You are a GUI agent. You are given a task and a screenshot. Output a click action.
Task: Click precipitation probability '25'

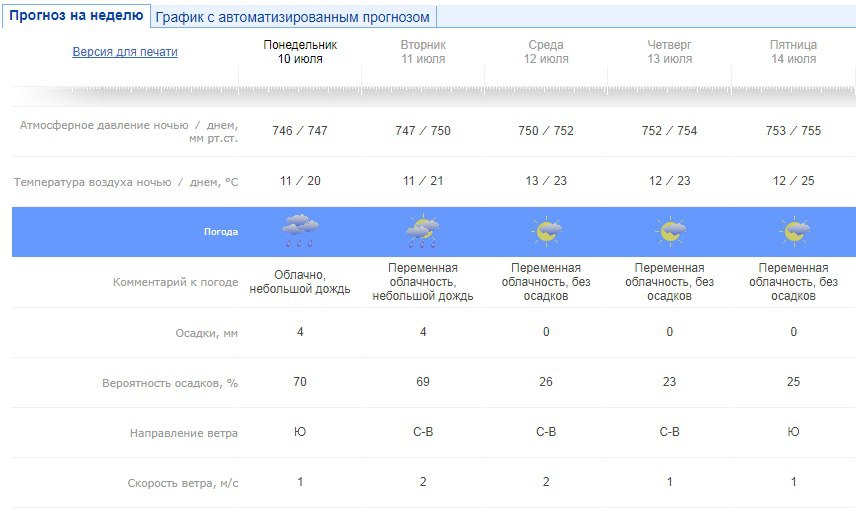tap(793, 382)
